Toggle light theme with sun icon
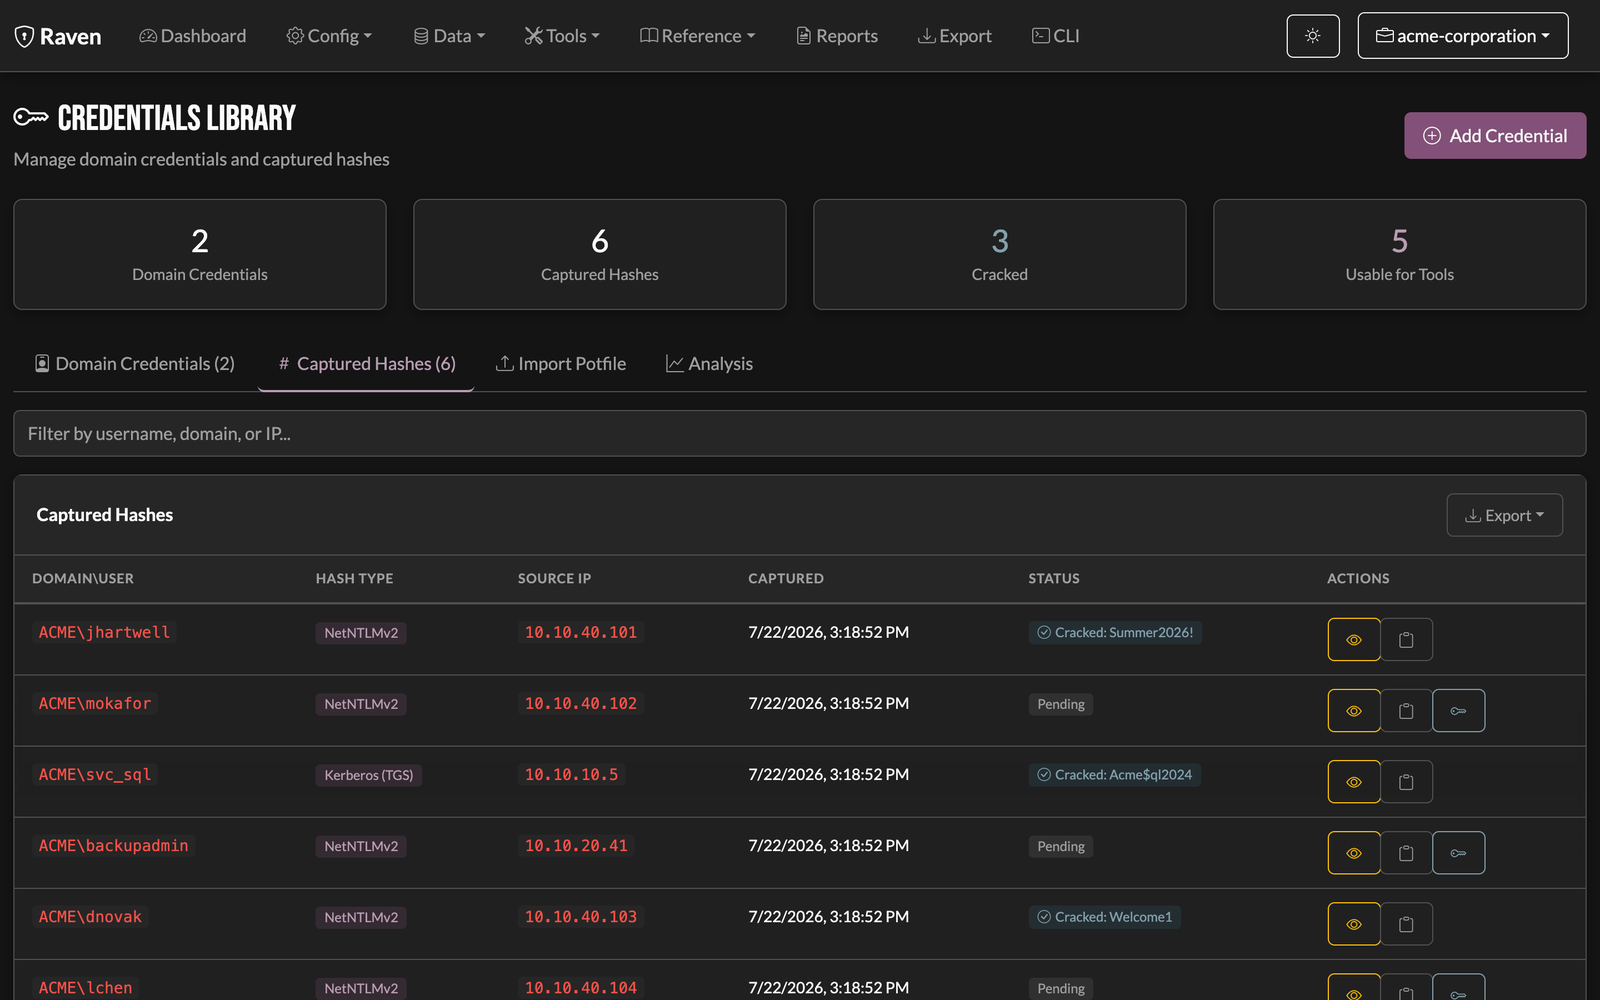 pos(1313,36)
